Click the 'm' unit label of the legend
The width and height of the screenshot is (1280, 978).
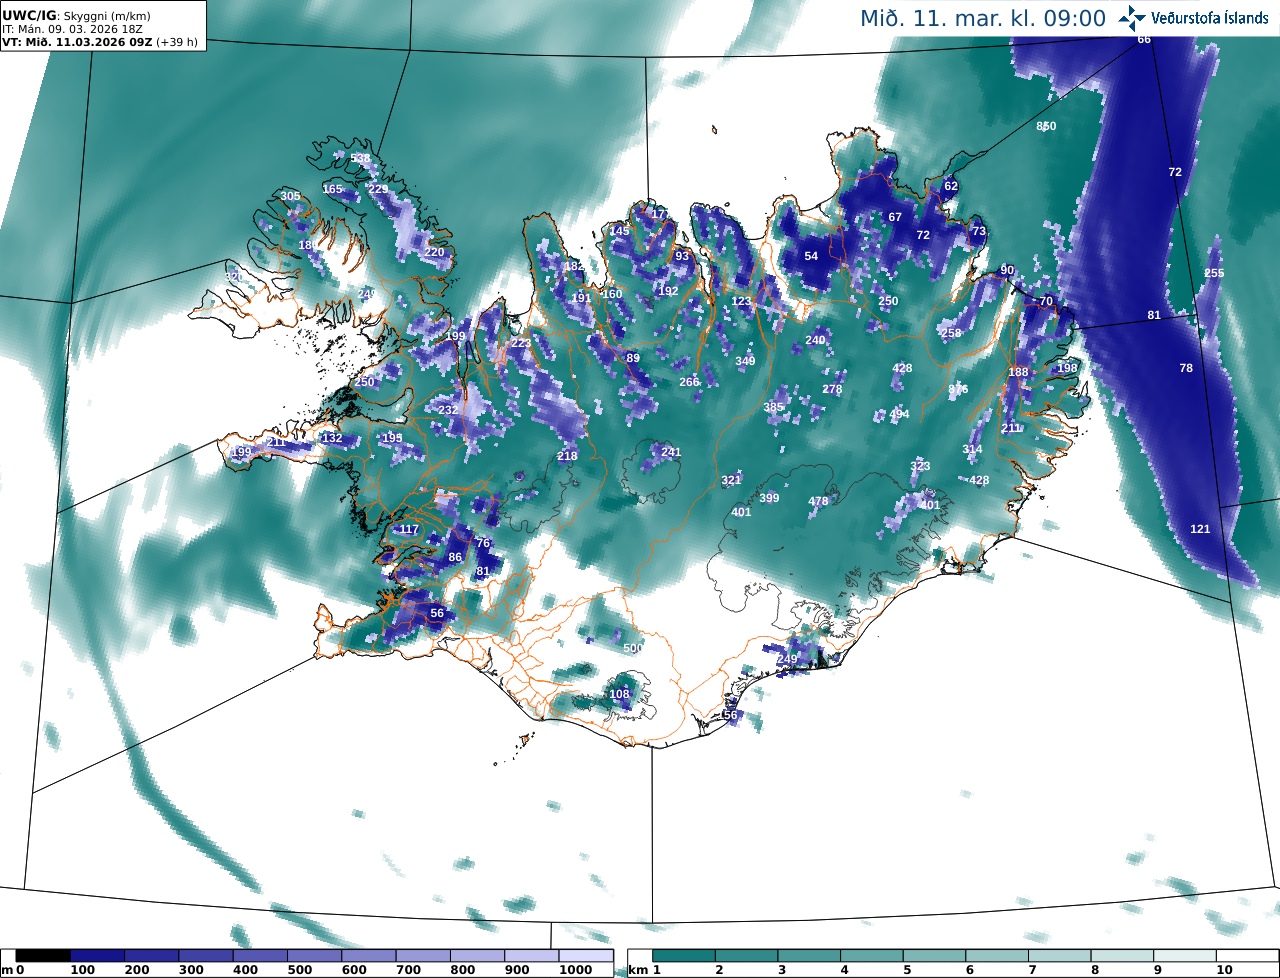coord(7,971)
